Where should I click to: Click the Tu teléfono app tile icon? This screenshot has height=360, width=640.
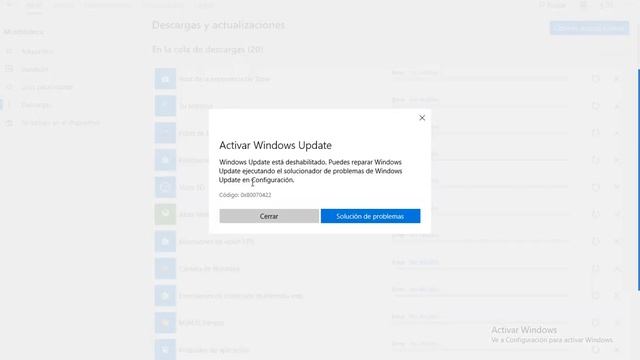(165, 106)
